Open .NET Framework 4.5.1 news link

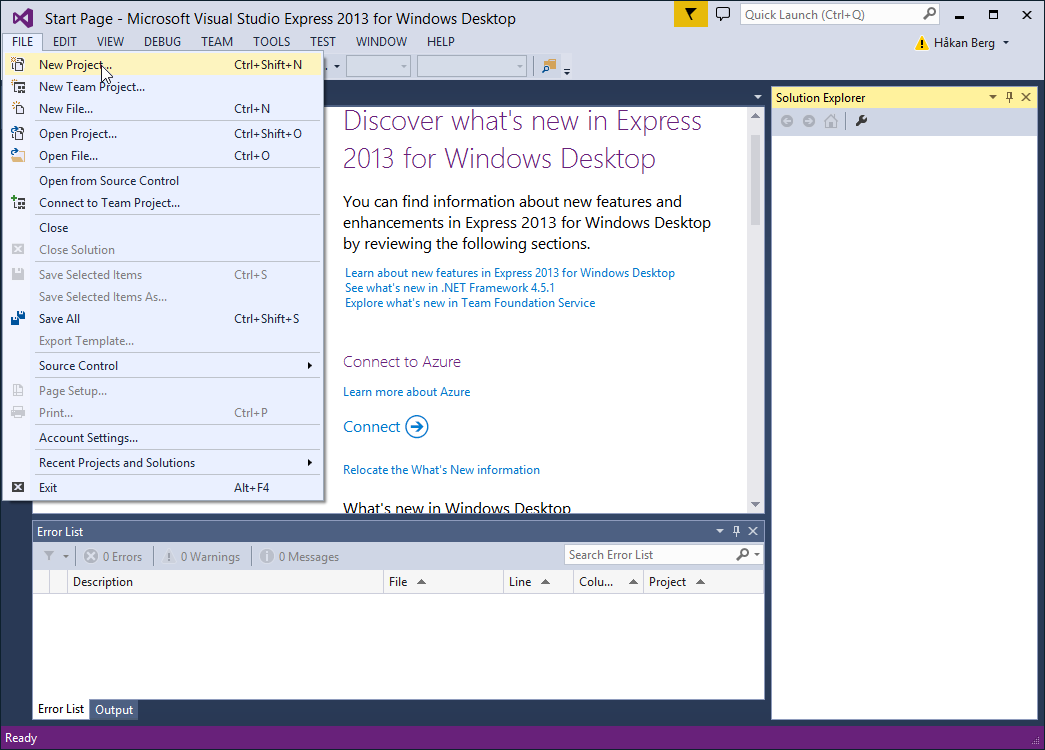449,288
